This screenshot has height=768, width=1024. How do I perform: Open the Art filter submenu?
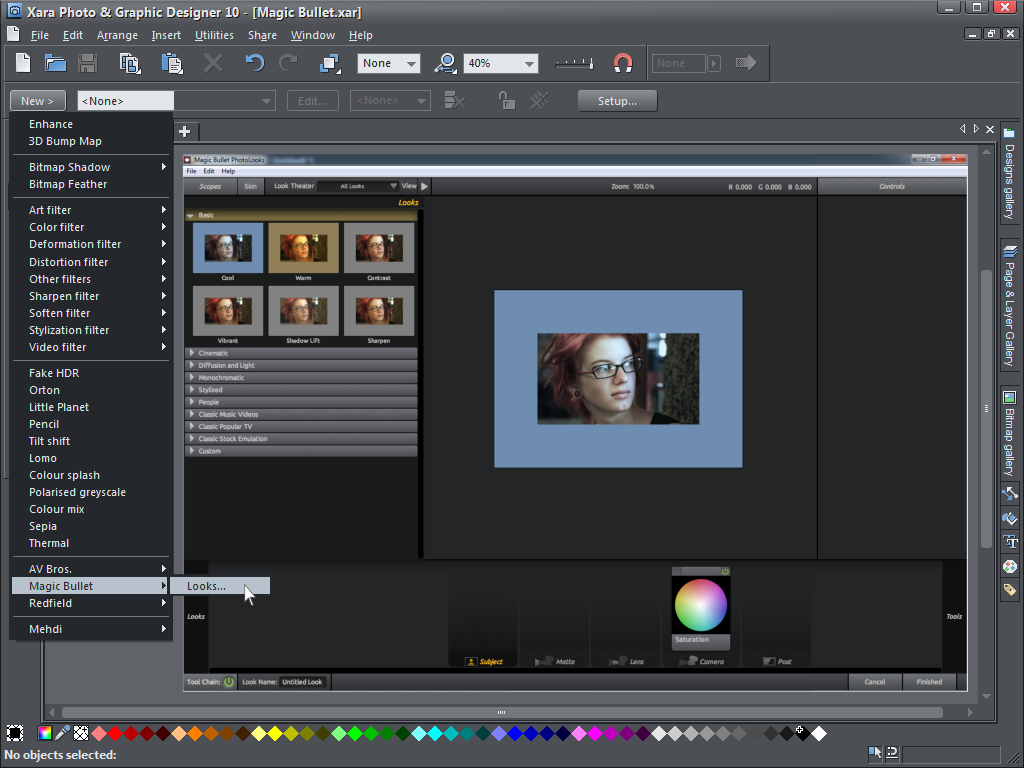click(x=91, y=210)
